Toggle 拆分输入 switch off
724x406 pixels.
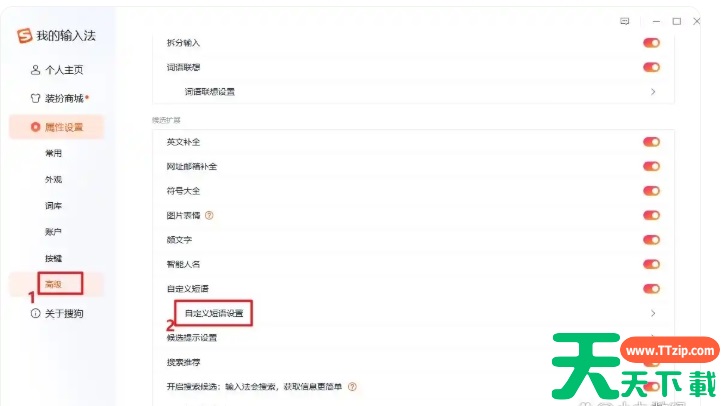pyautogui.click(x=651, y=42)
